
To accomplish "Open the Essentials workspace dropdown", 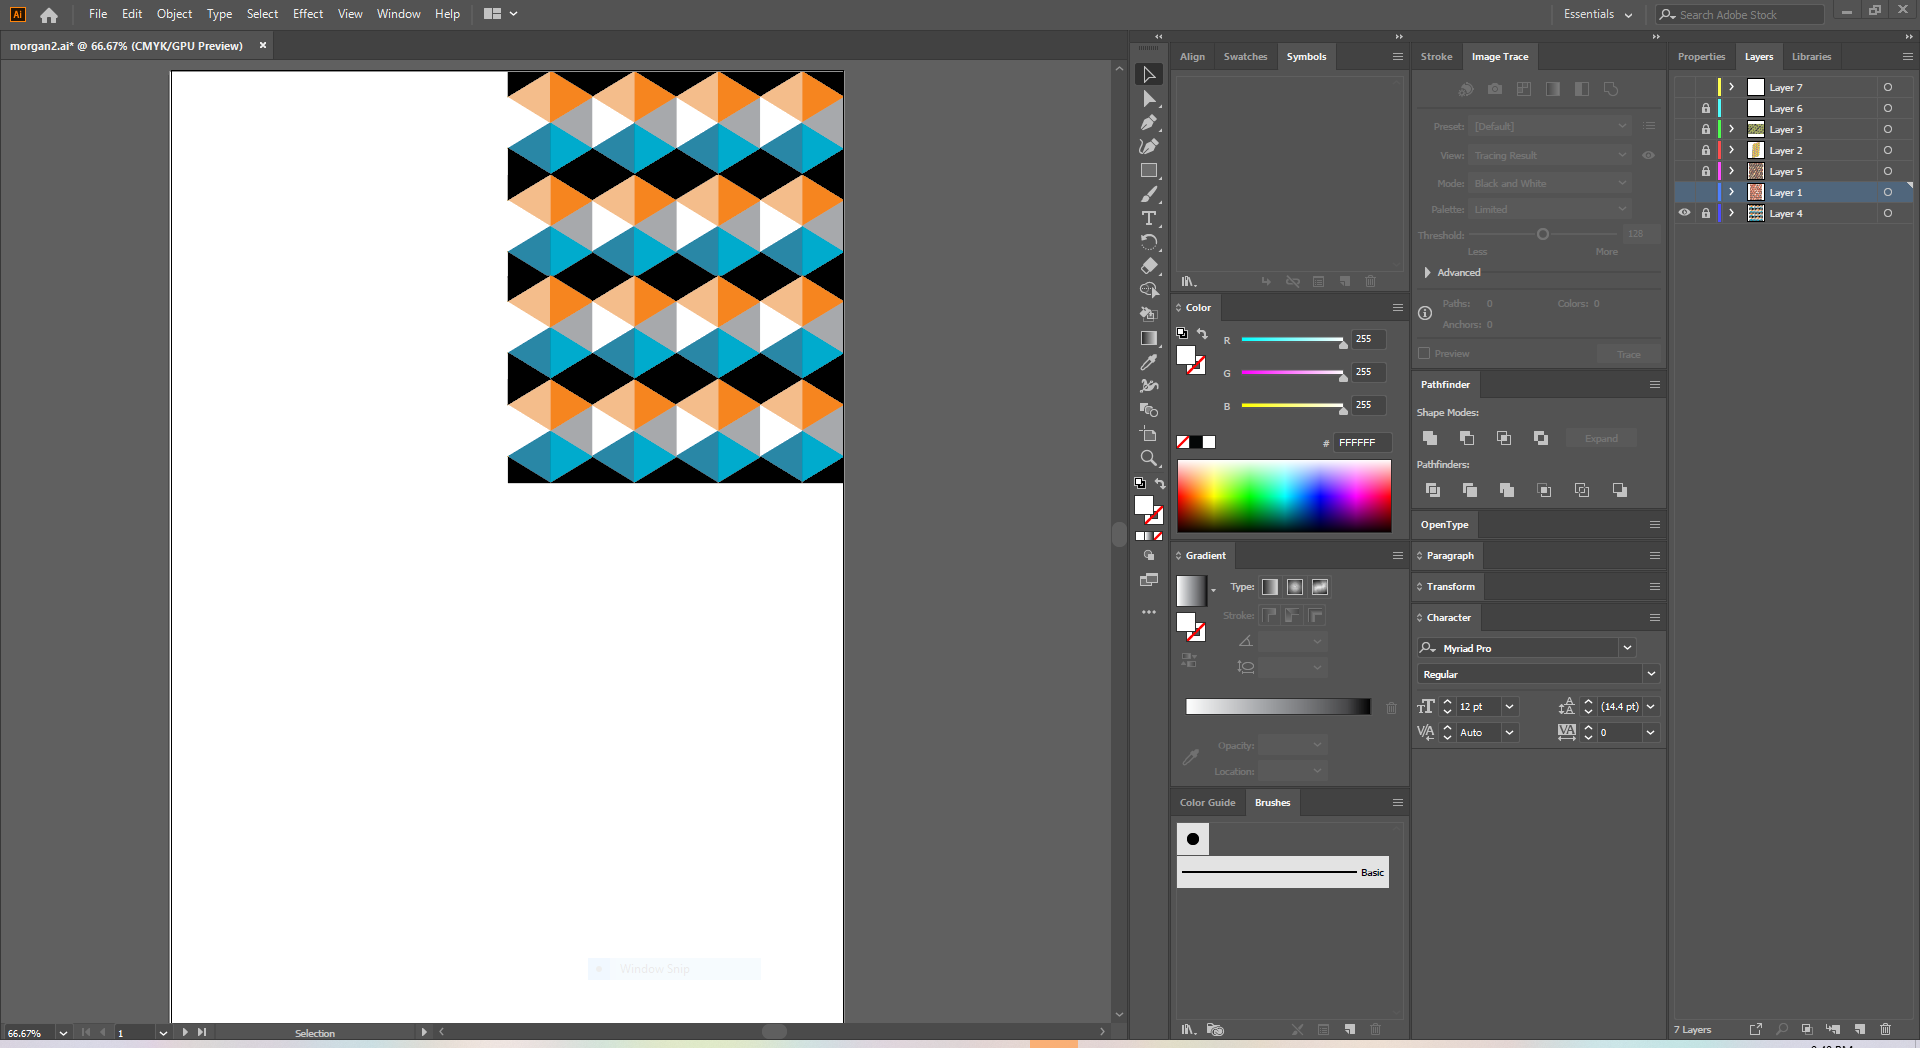I will pyautogui.click(x=1598, y=14).
